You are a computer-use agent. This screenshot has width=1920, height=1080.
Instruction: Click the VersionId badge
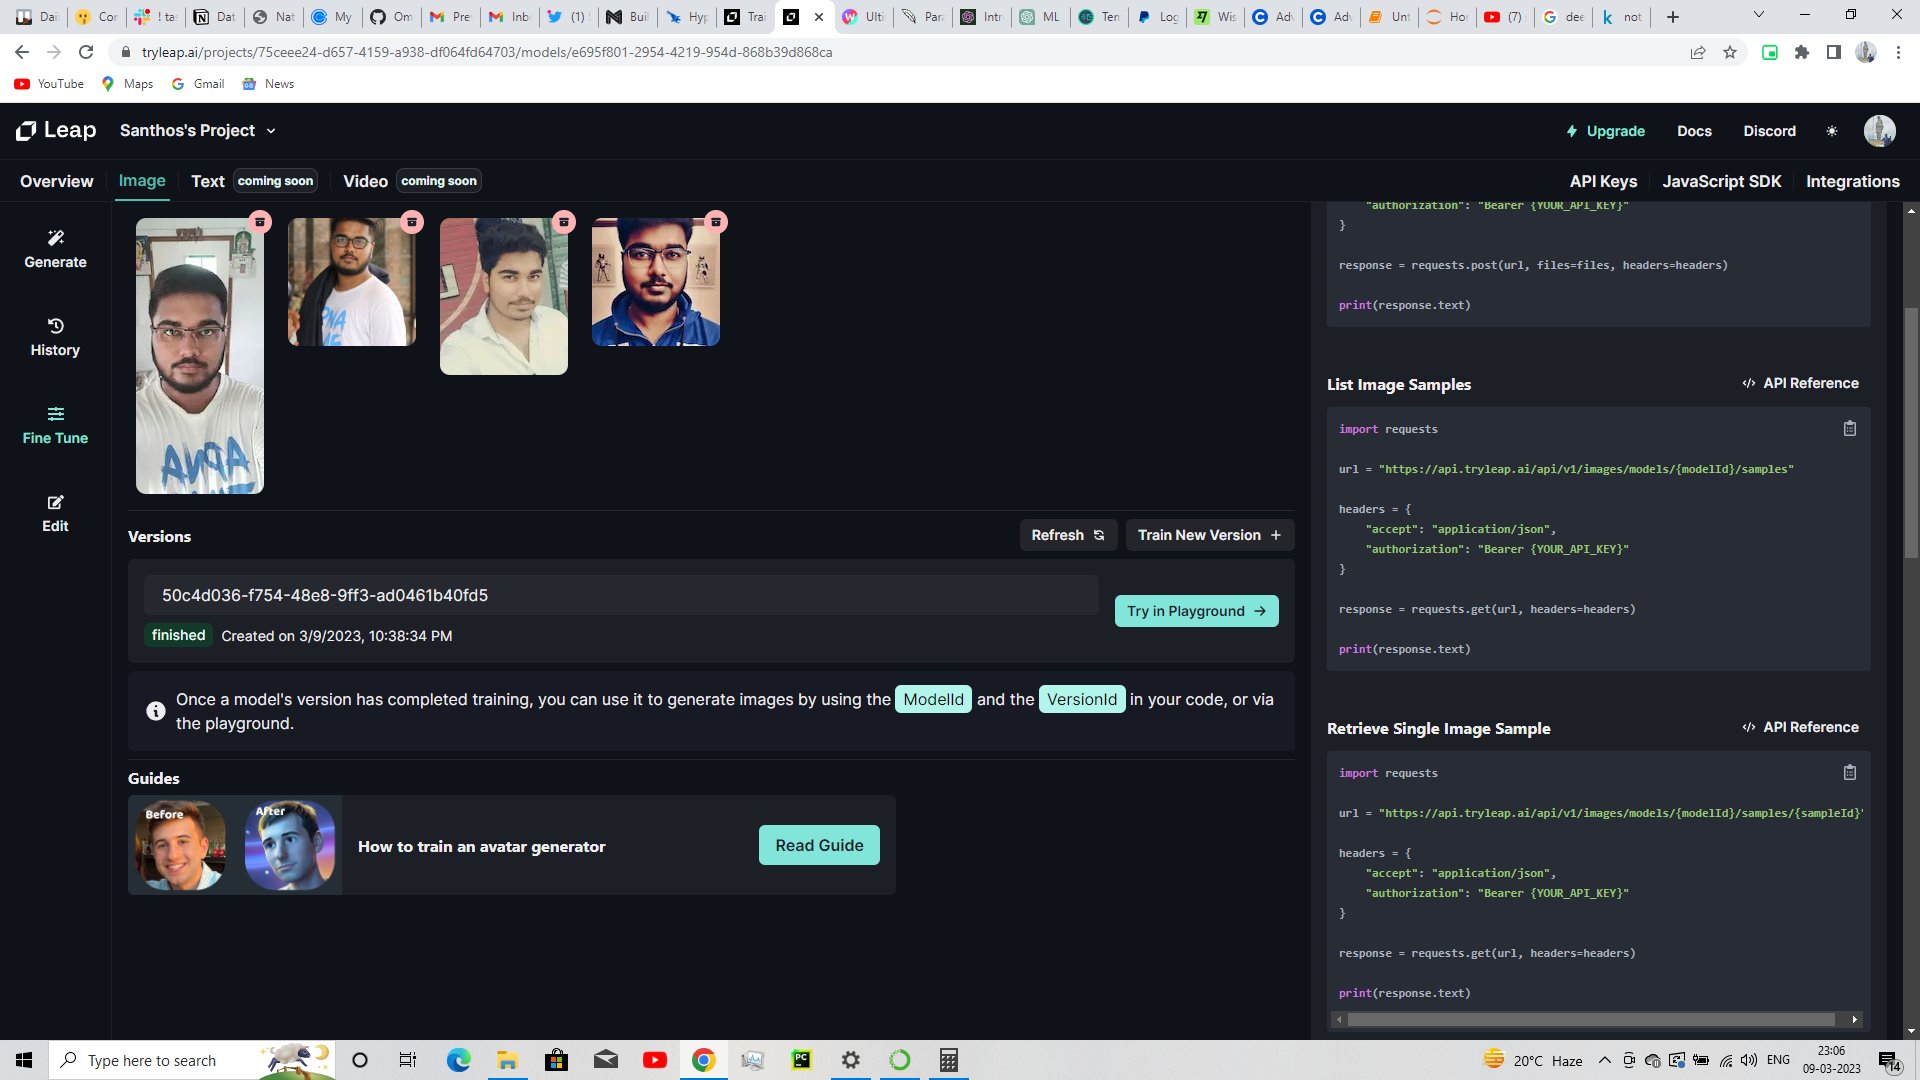pos(1082,699)
